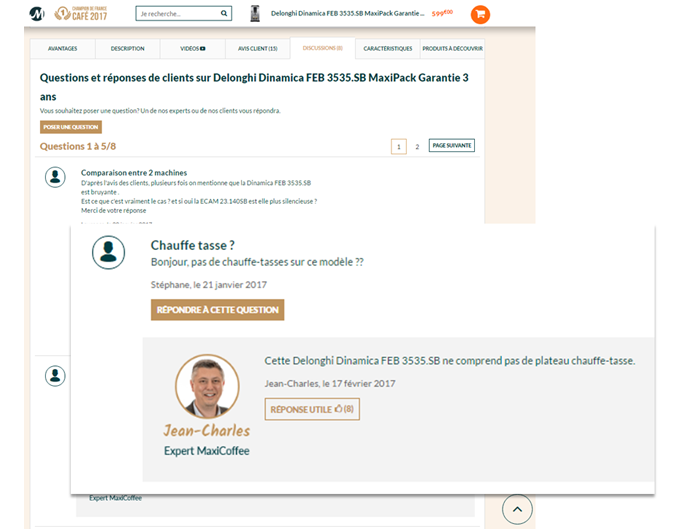Click the Chauffe tasse ? question title
Viewport: 673px width, 532px height.
click(x=193, y=245)
